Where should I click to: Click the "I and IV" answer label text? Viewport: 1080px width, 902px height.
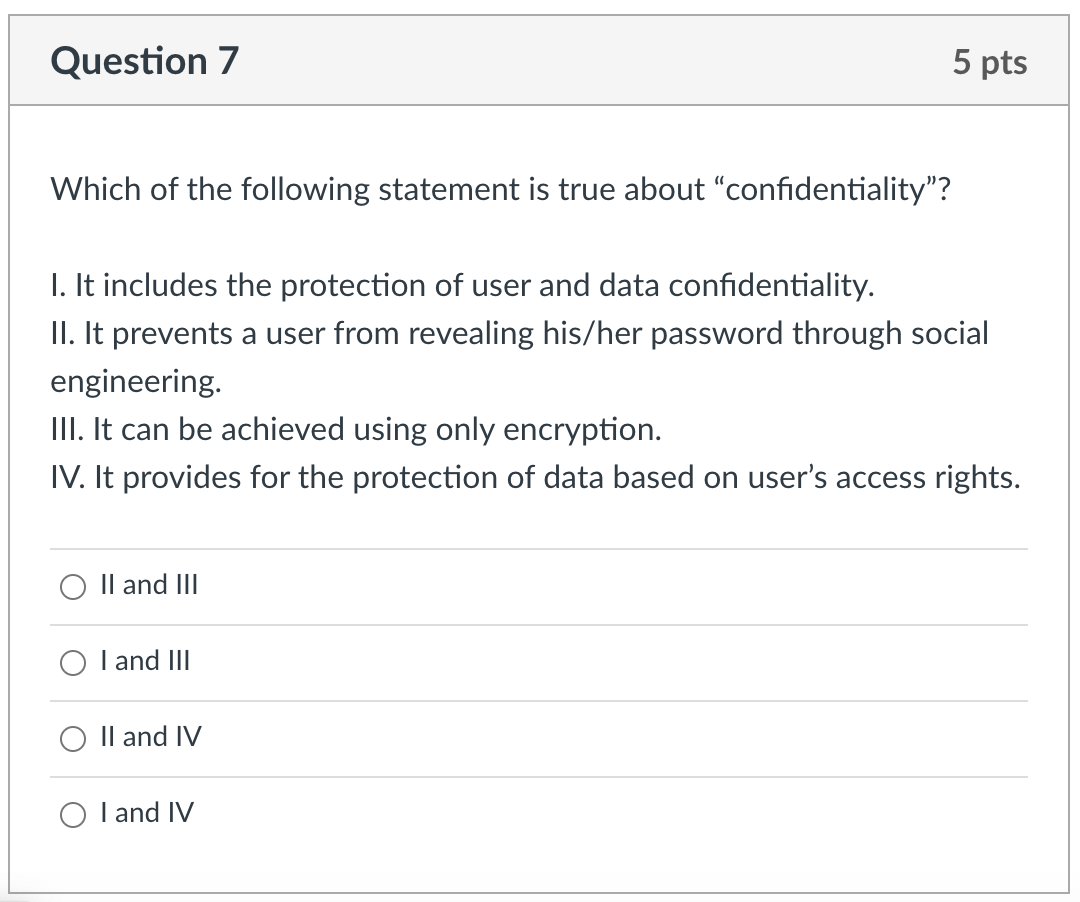tap(147, 813)
